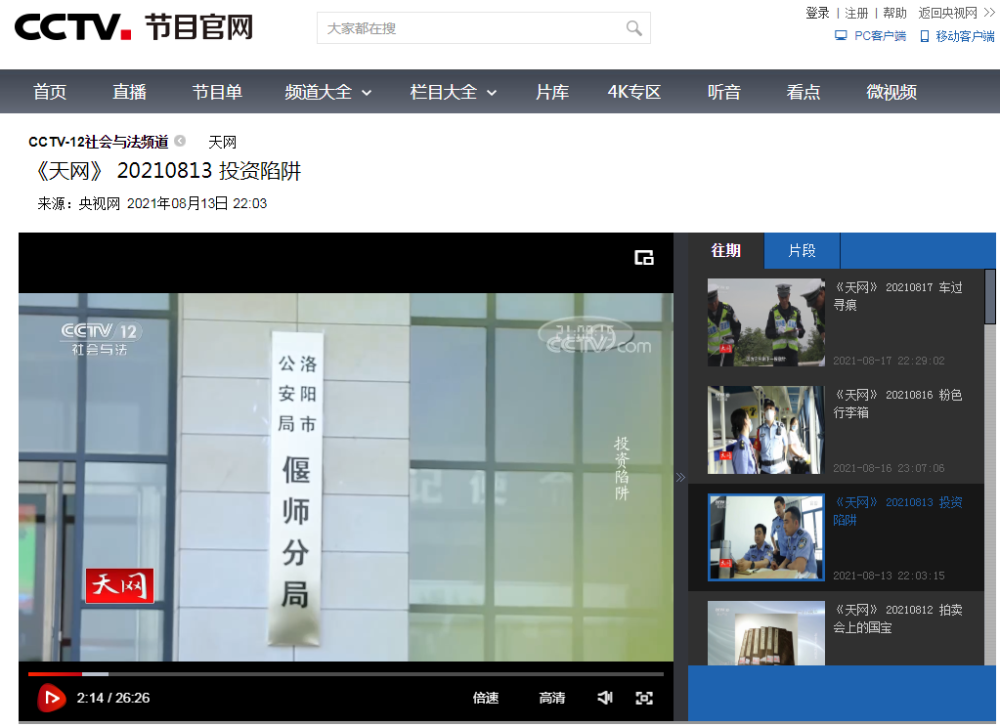Screen dimensions: 1000x726
Task: Click title 《天网》20210816 粉色行李箱
Action: click(898, 403)
